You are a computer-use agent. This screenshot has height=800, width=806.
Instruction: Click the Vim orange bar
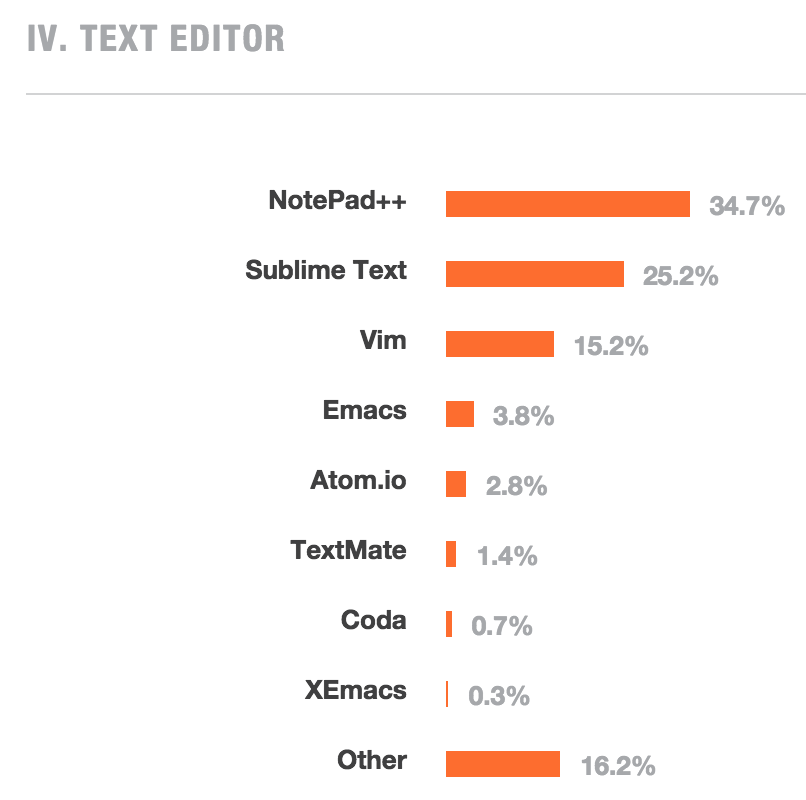tap(499, 344)
